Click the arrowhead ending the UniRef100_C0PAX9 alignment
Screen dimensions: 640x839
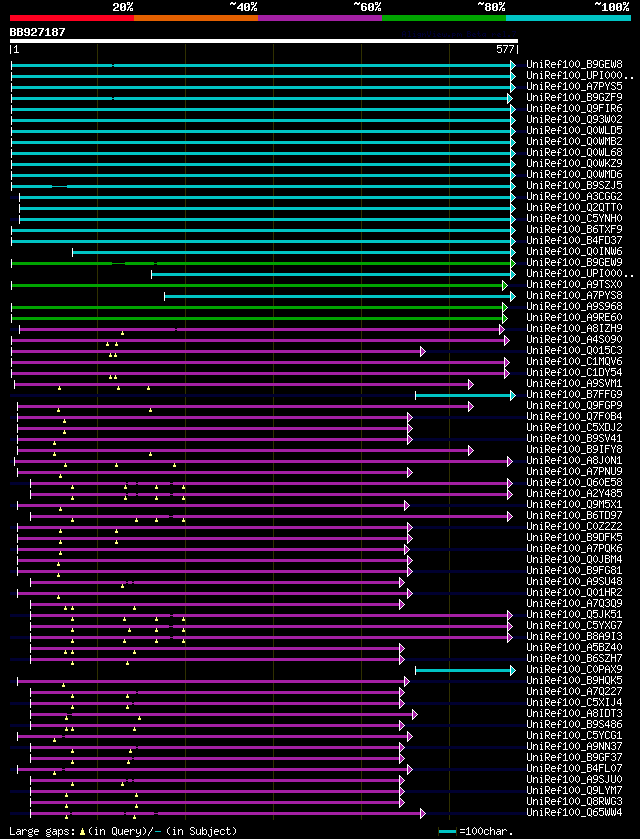pyautogui.click(x=513, y=670)
